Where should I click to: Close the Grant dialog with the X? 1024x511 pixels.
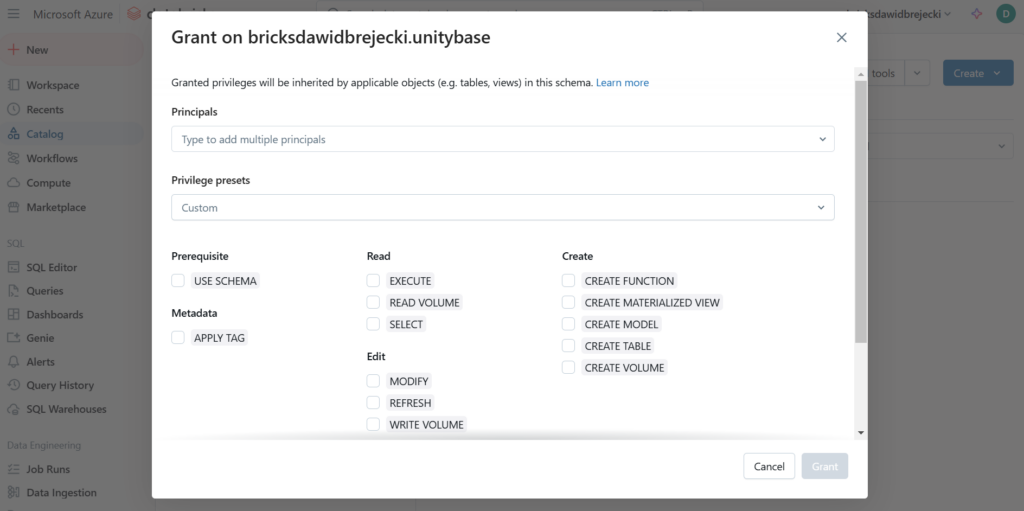coord(841,37)
